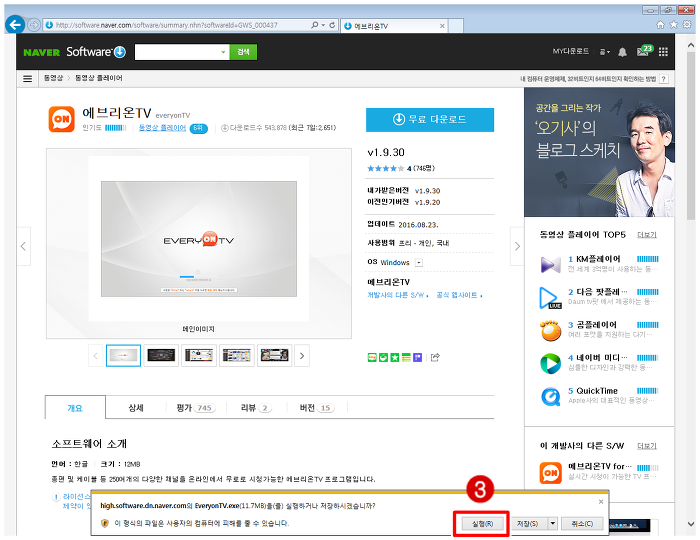Advance thumbnail strip with right arrow
The height and width of the screenshot is (540, 700).
pyautogui.click(x=302, y=356)
